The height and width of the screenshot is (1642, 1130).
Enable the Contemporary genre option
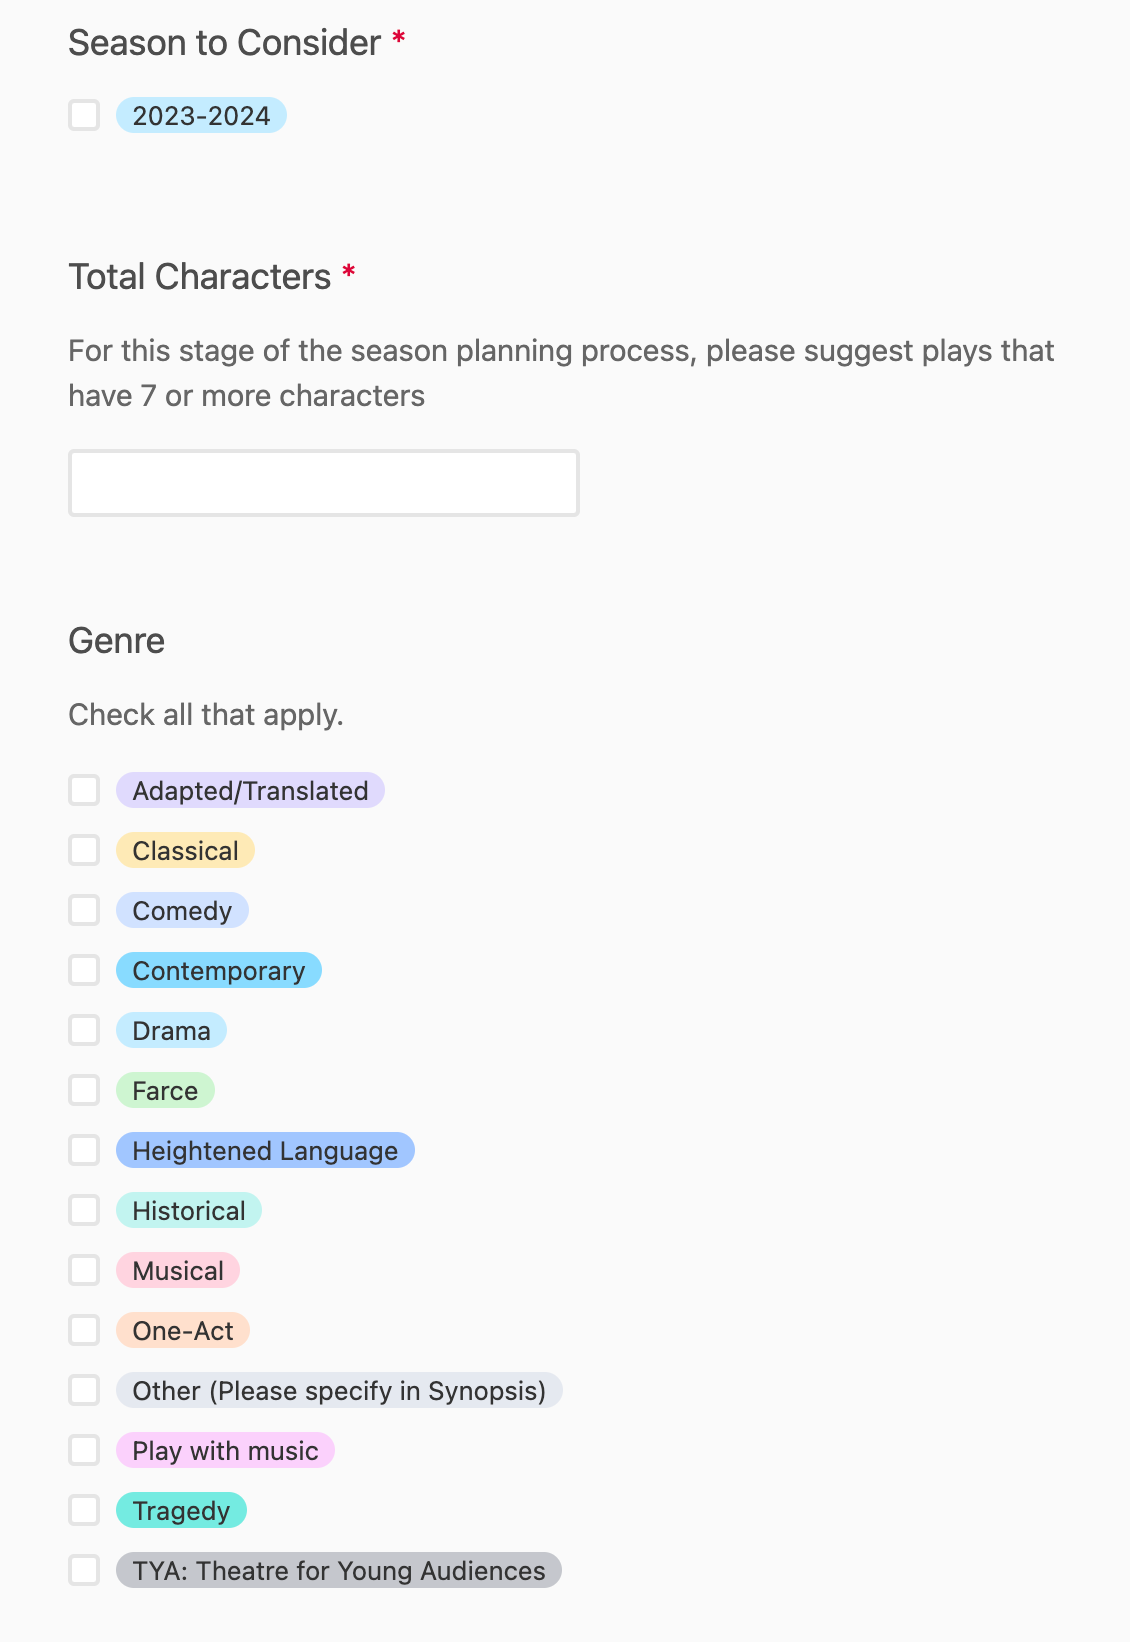(84, 970)
